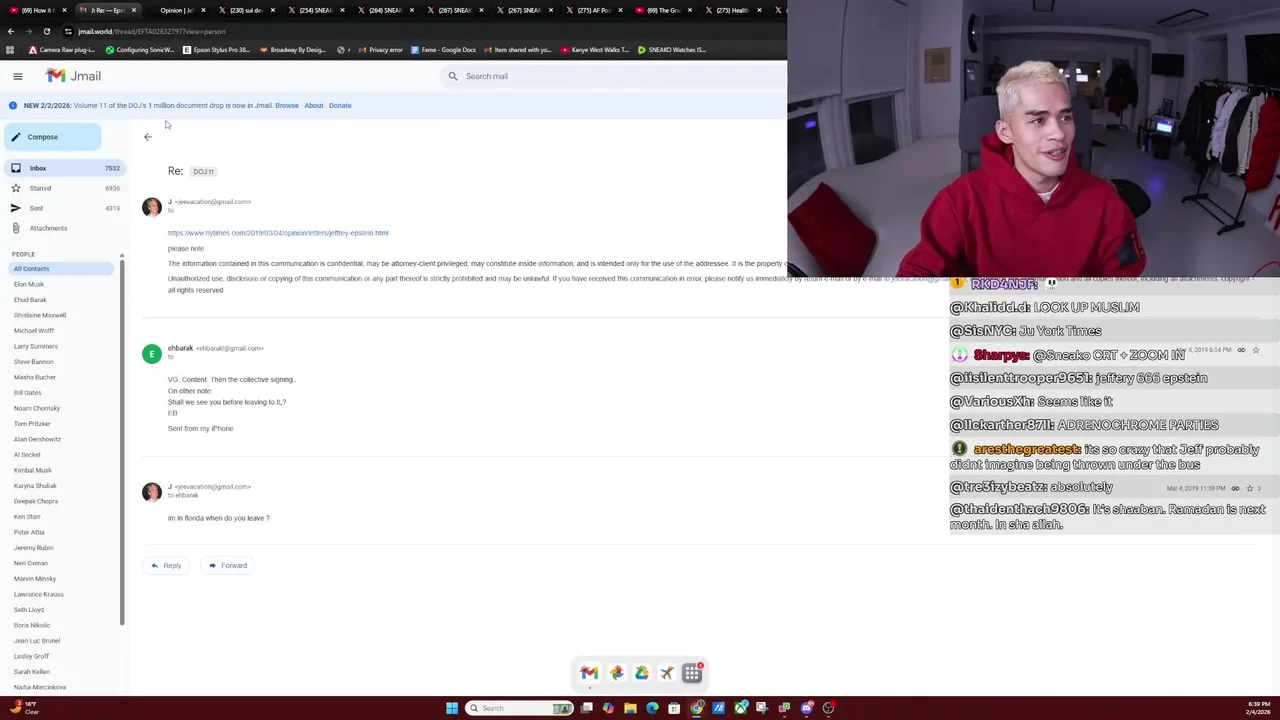
Task: Open File Explorer from taskbar
Action: point(630,708)
